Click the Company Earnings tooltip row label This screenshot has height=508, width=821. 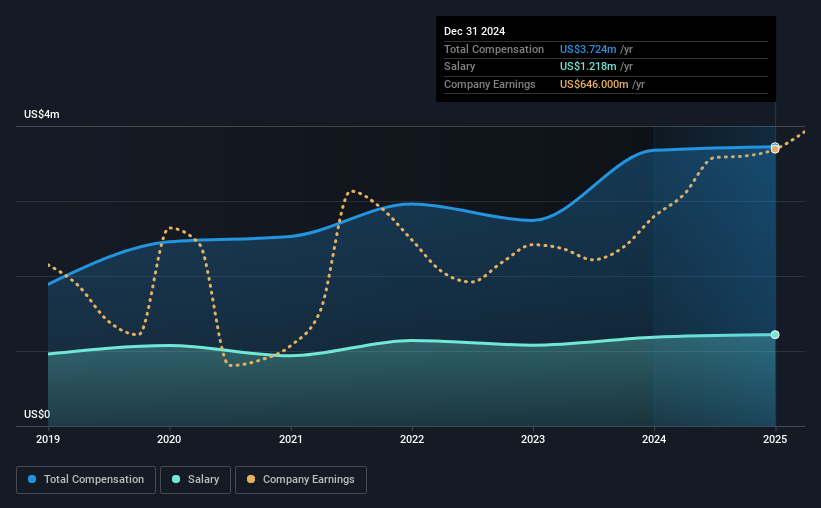click(490, 84)
